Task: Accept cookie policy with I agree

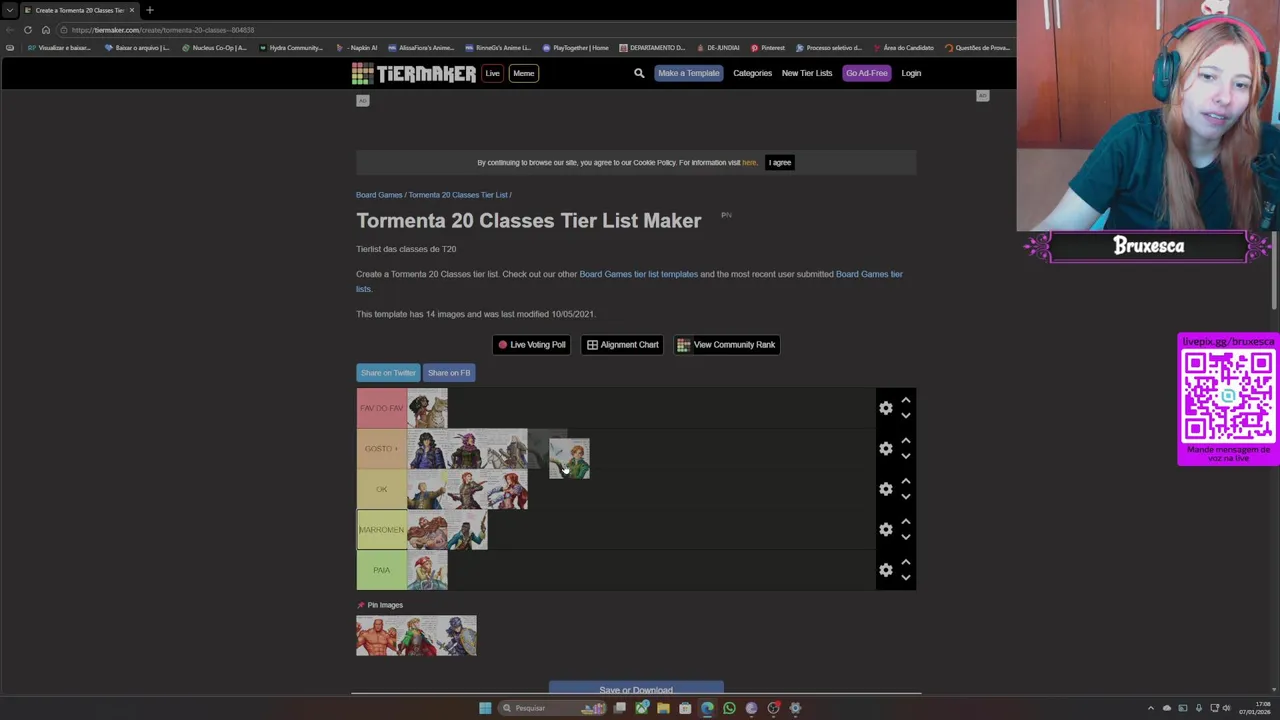Action: pyautogui.click(x=780, y=162)
